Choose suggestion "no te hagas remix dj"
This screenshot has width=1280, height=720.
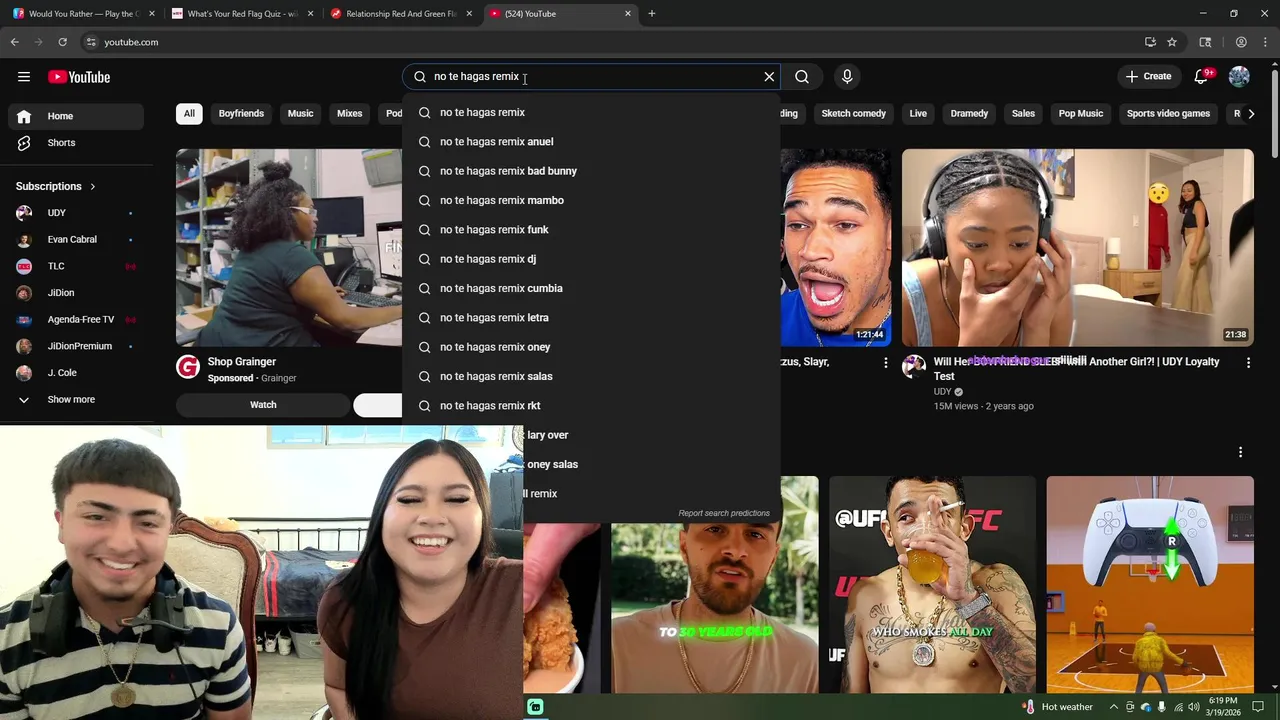coord(591,259)
